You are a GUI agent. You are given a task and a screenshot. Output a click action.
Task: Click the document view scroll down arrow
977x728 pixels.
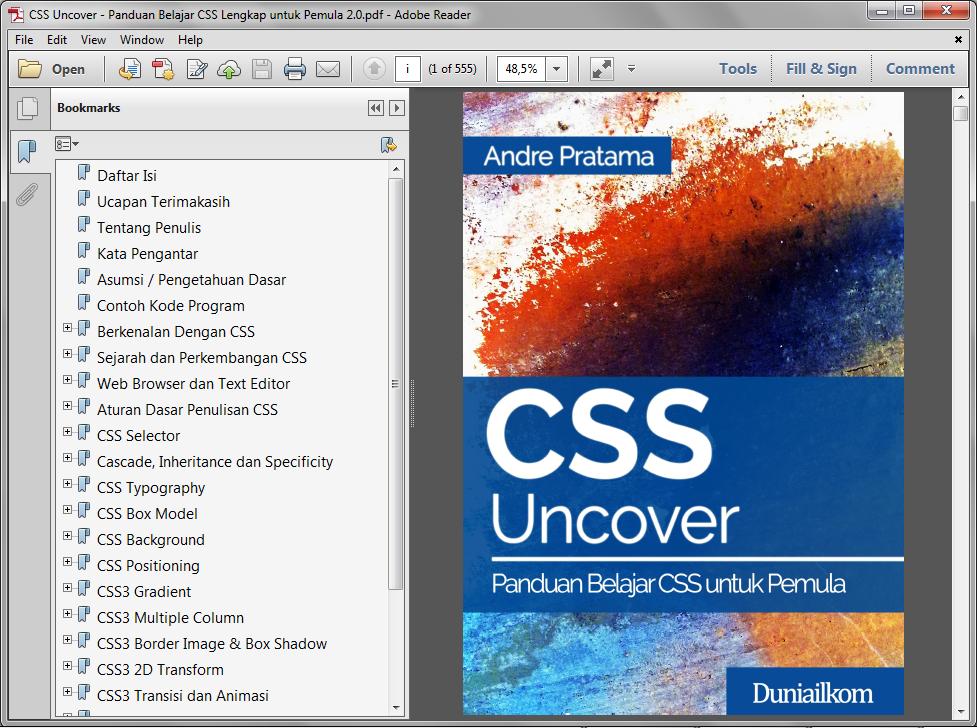click(960, 712)
